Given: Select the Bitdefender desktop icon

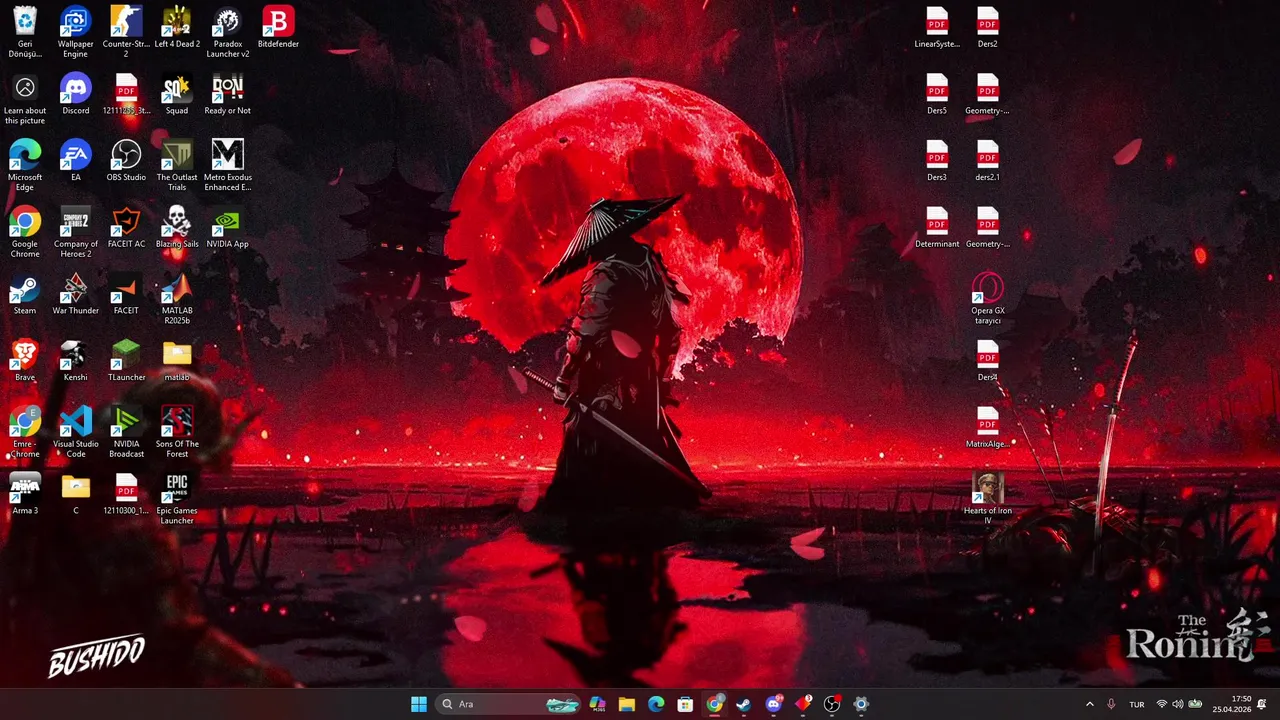Looking at the screenshot, I should coord(278,28).
